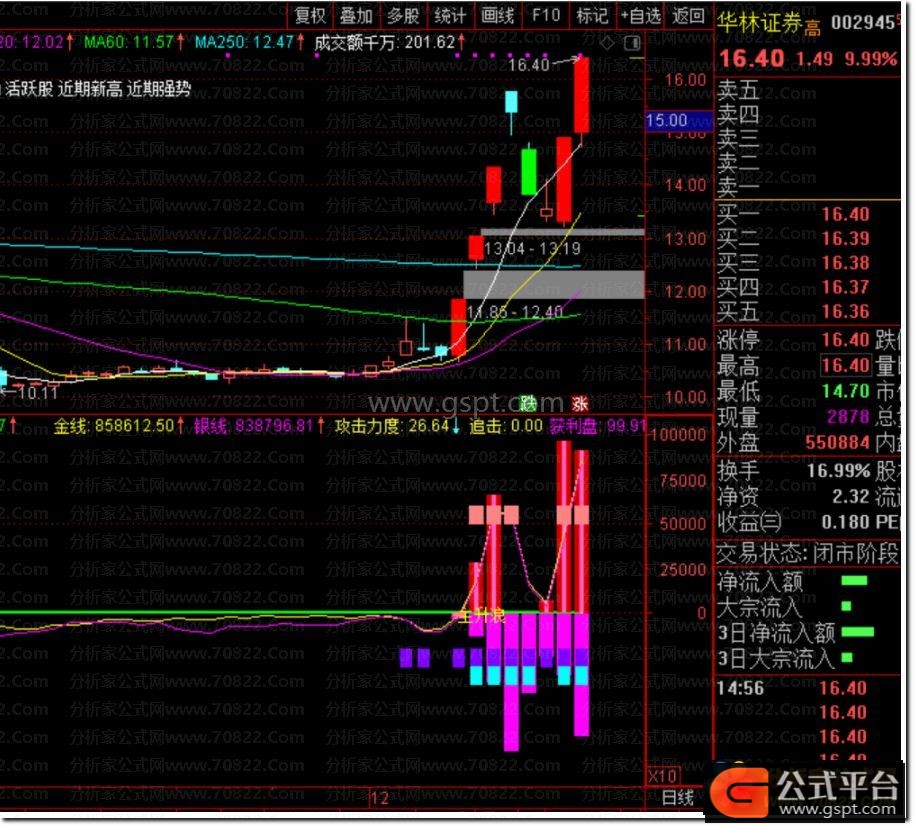Screen dimensions: 915x826
Task: Select the 买五 bid row at 16.36
Action: [x=808, y=312]
